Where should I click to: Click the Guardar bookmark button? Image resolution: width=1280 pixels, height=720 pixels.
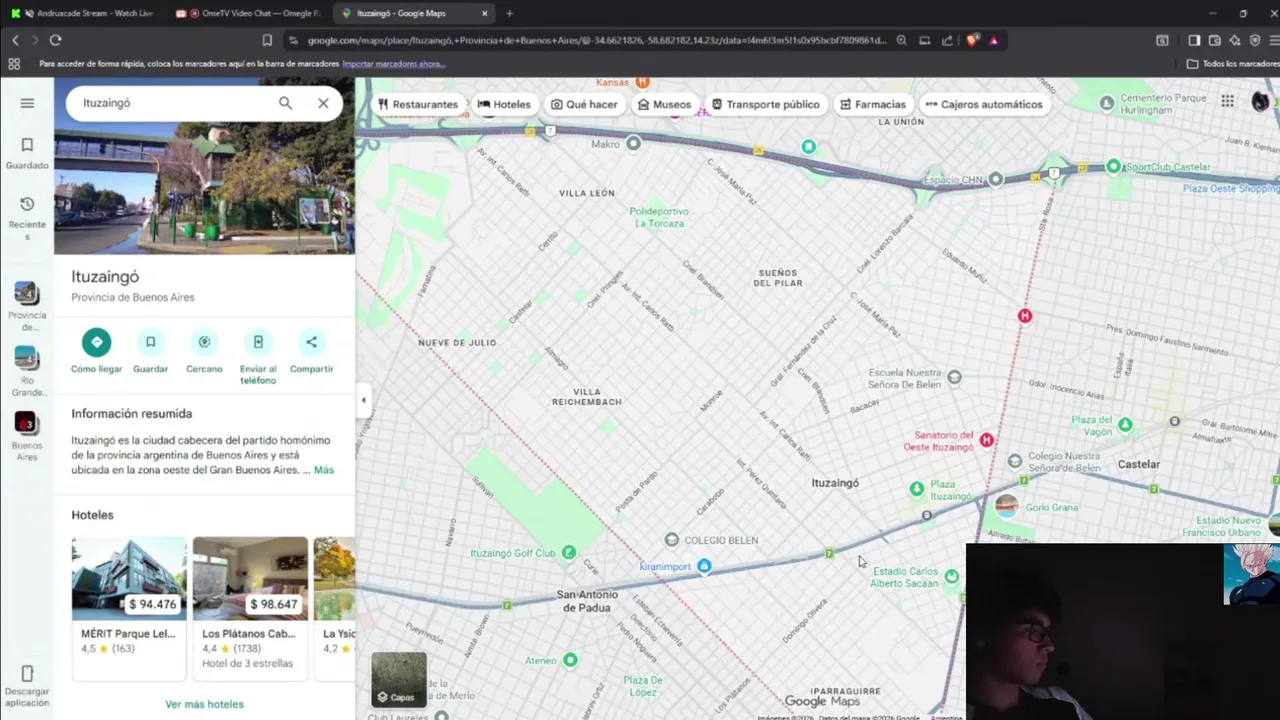(150, 351)
